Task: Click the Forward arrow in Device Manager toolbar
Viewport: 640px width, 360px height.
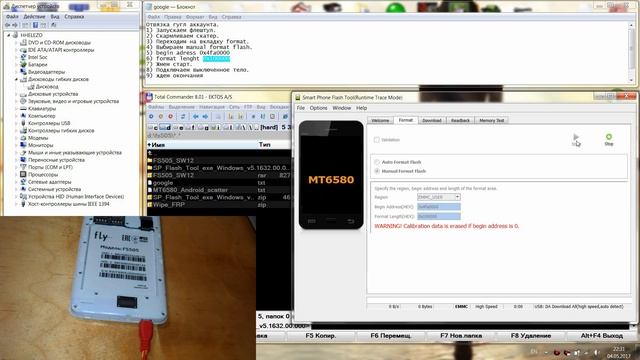Action: (15, 25)
